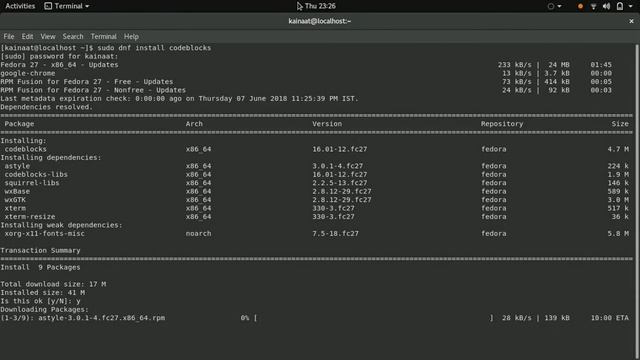Click the 'Package' column header

click(x=19, y=124)
